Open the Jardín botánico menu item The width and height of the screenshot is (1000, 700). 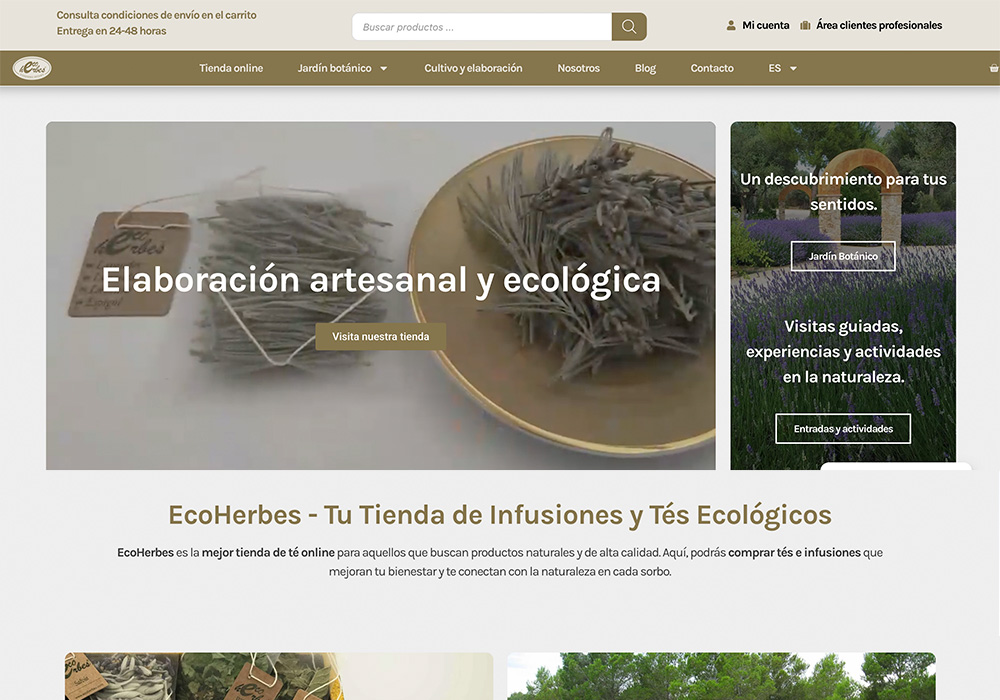point(334,68)
